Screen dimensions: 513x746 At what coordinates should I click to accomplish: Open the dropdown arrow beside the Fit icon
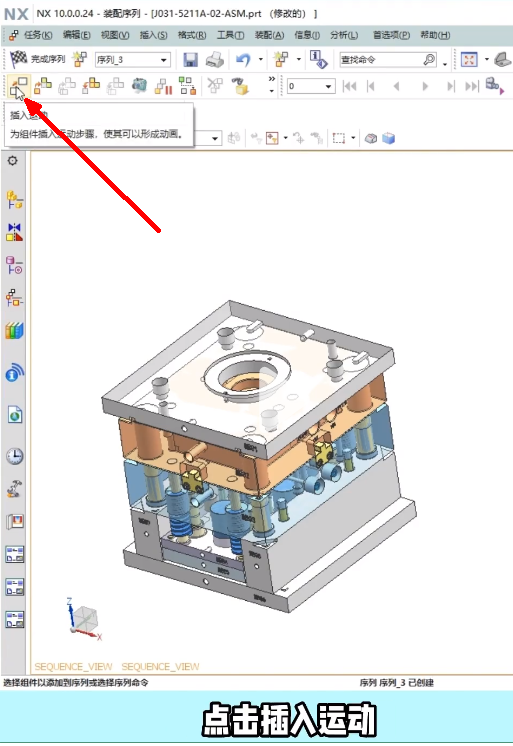click(486, 59)
